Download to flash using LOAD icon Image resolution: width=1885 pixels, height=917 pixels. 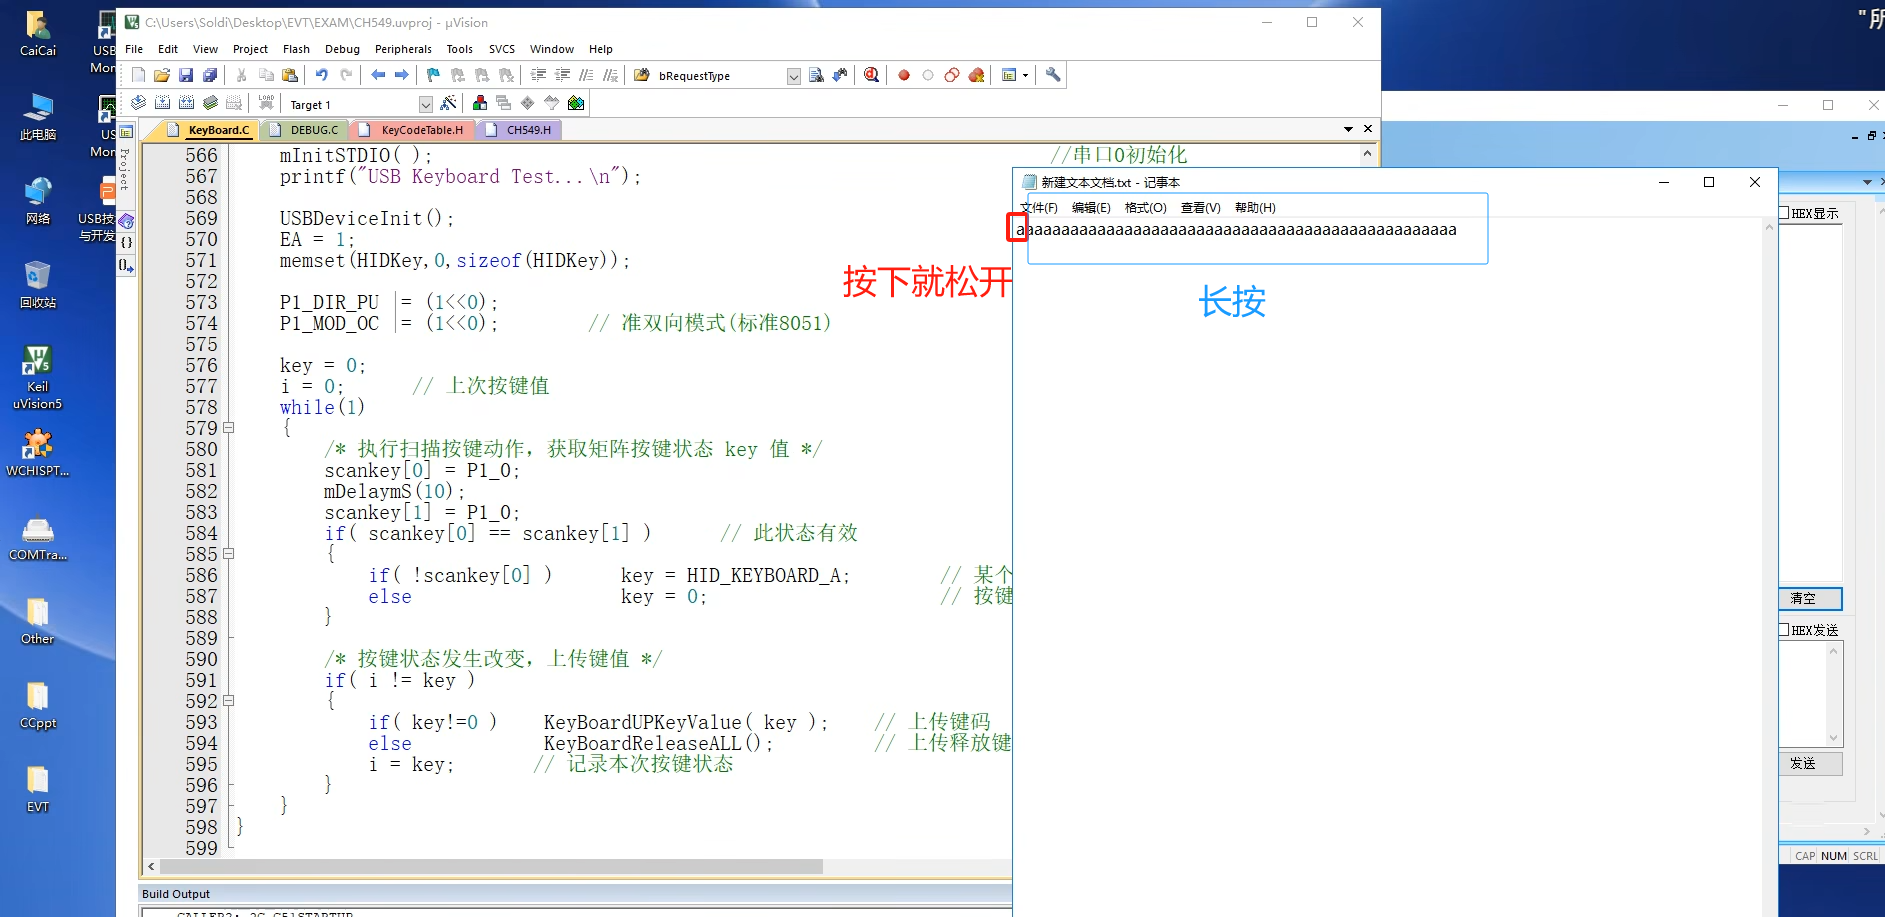[266, 103]
